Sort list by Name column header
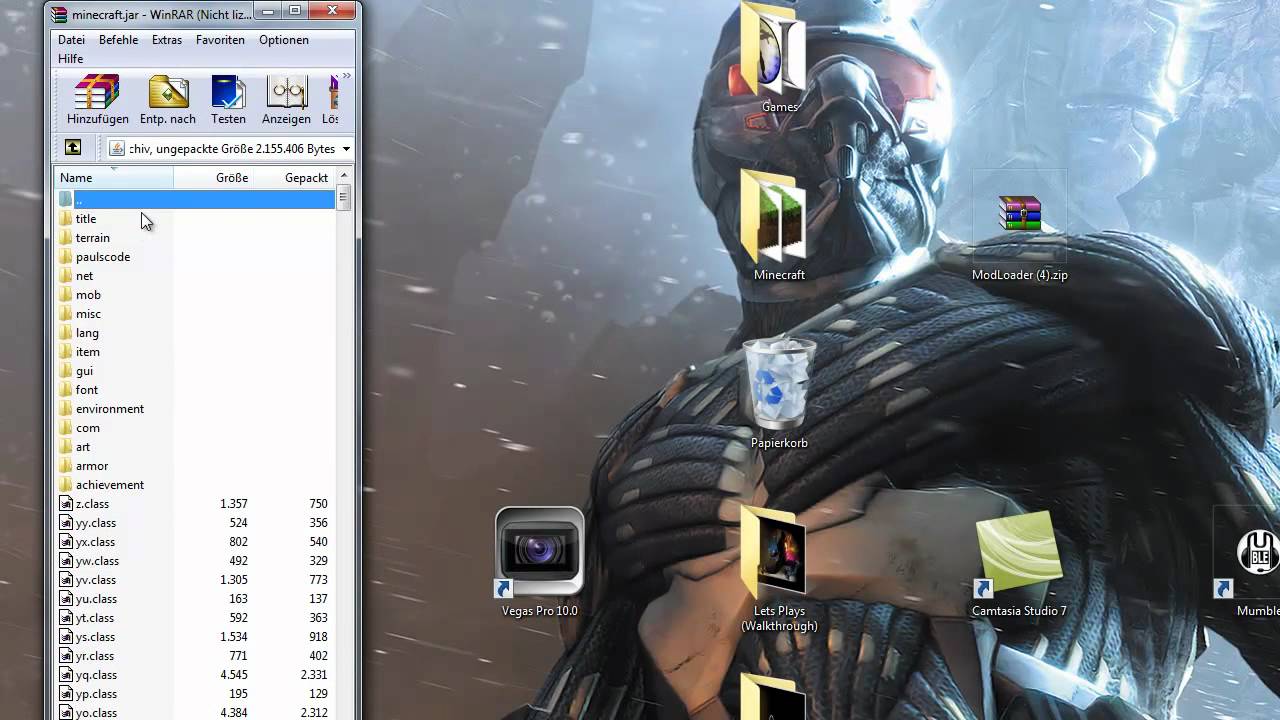Image resolution: width=1280 pixels, height=720 pixels. (114, 178)
